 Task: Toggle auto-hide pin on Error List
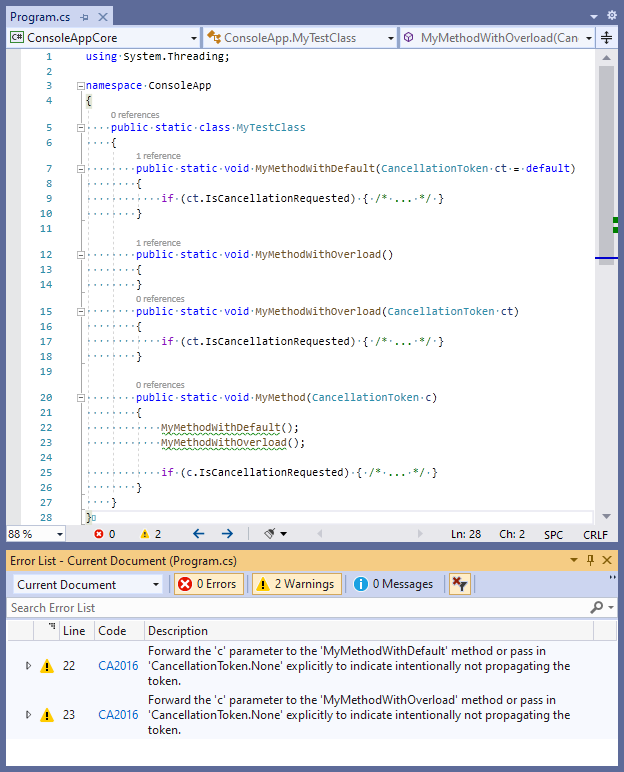pos(591,560)
